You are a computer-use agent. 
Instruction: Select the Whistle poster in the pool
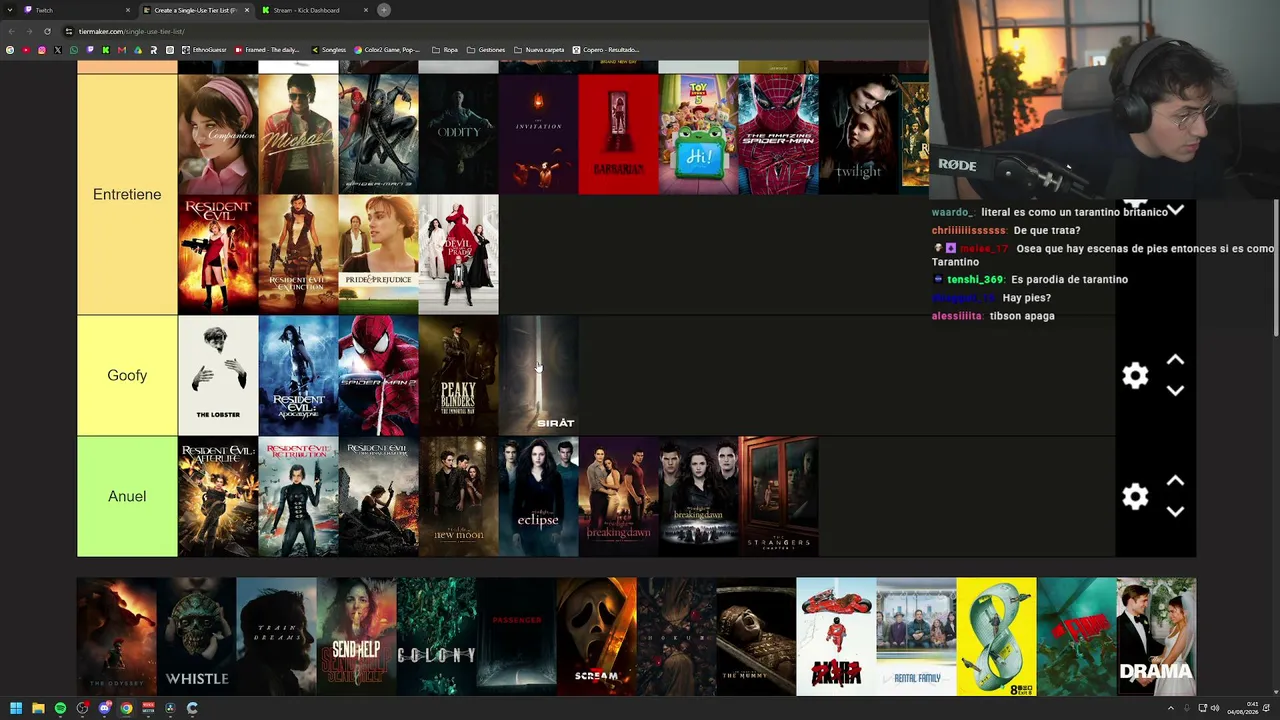point(197,637)
